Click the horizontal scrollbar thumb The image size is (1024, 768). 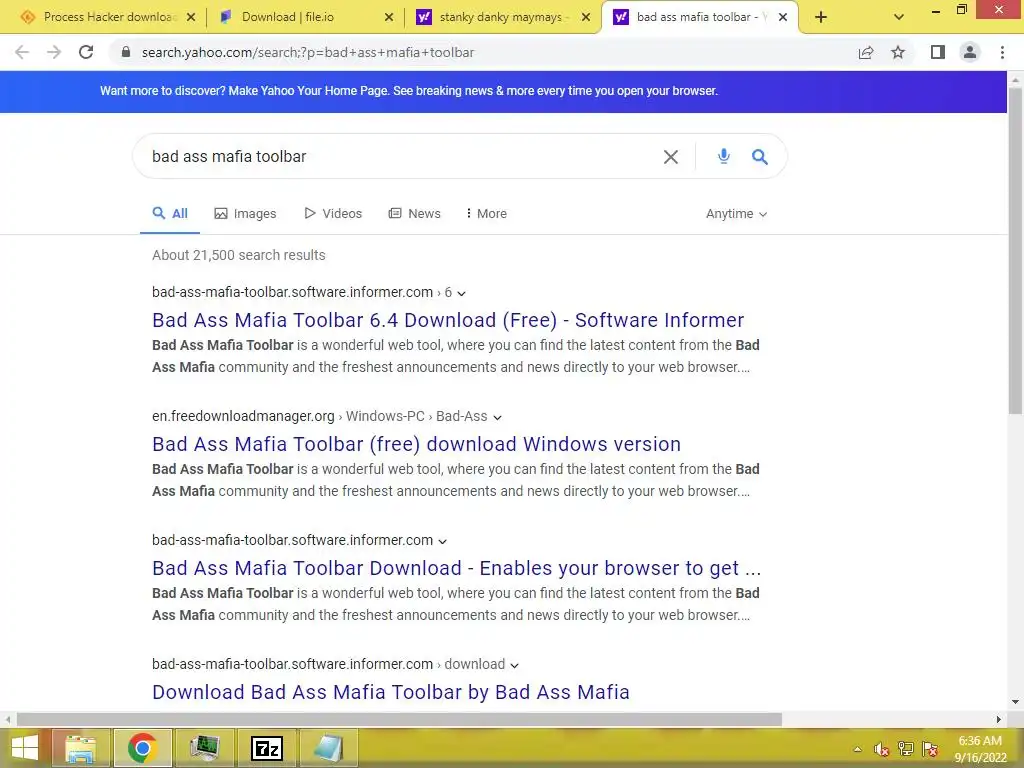click(399, 720)
